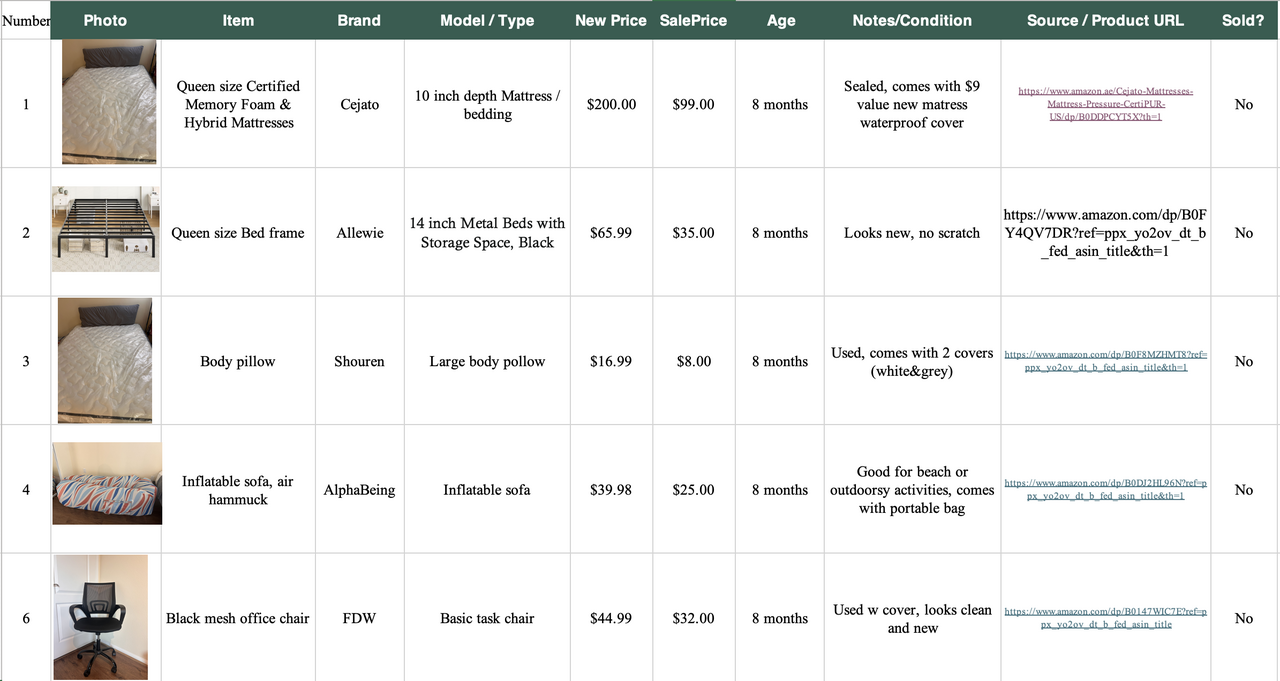Select the $16.99 new price cell
The width and height of the screenshot is (1280, 681).
[x=610, y=361]
